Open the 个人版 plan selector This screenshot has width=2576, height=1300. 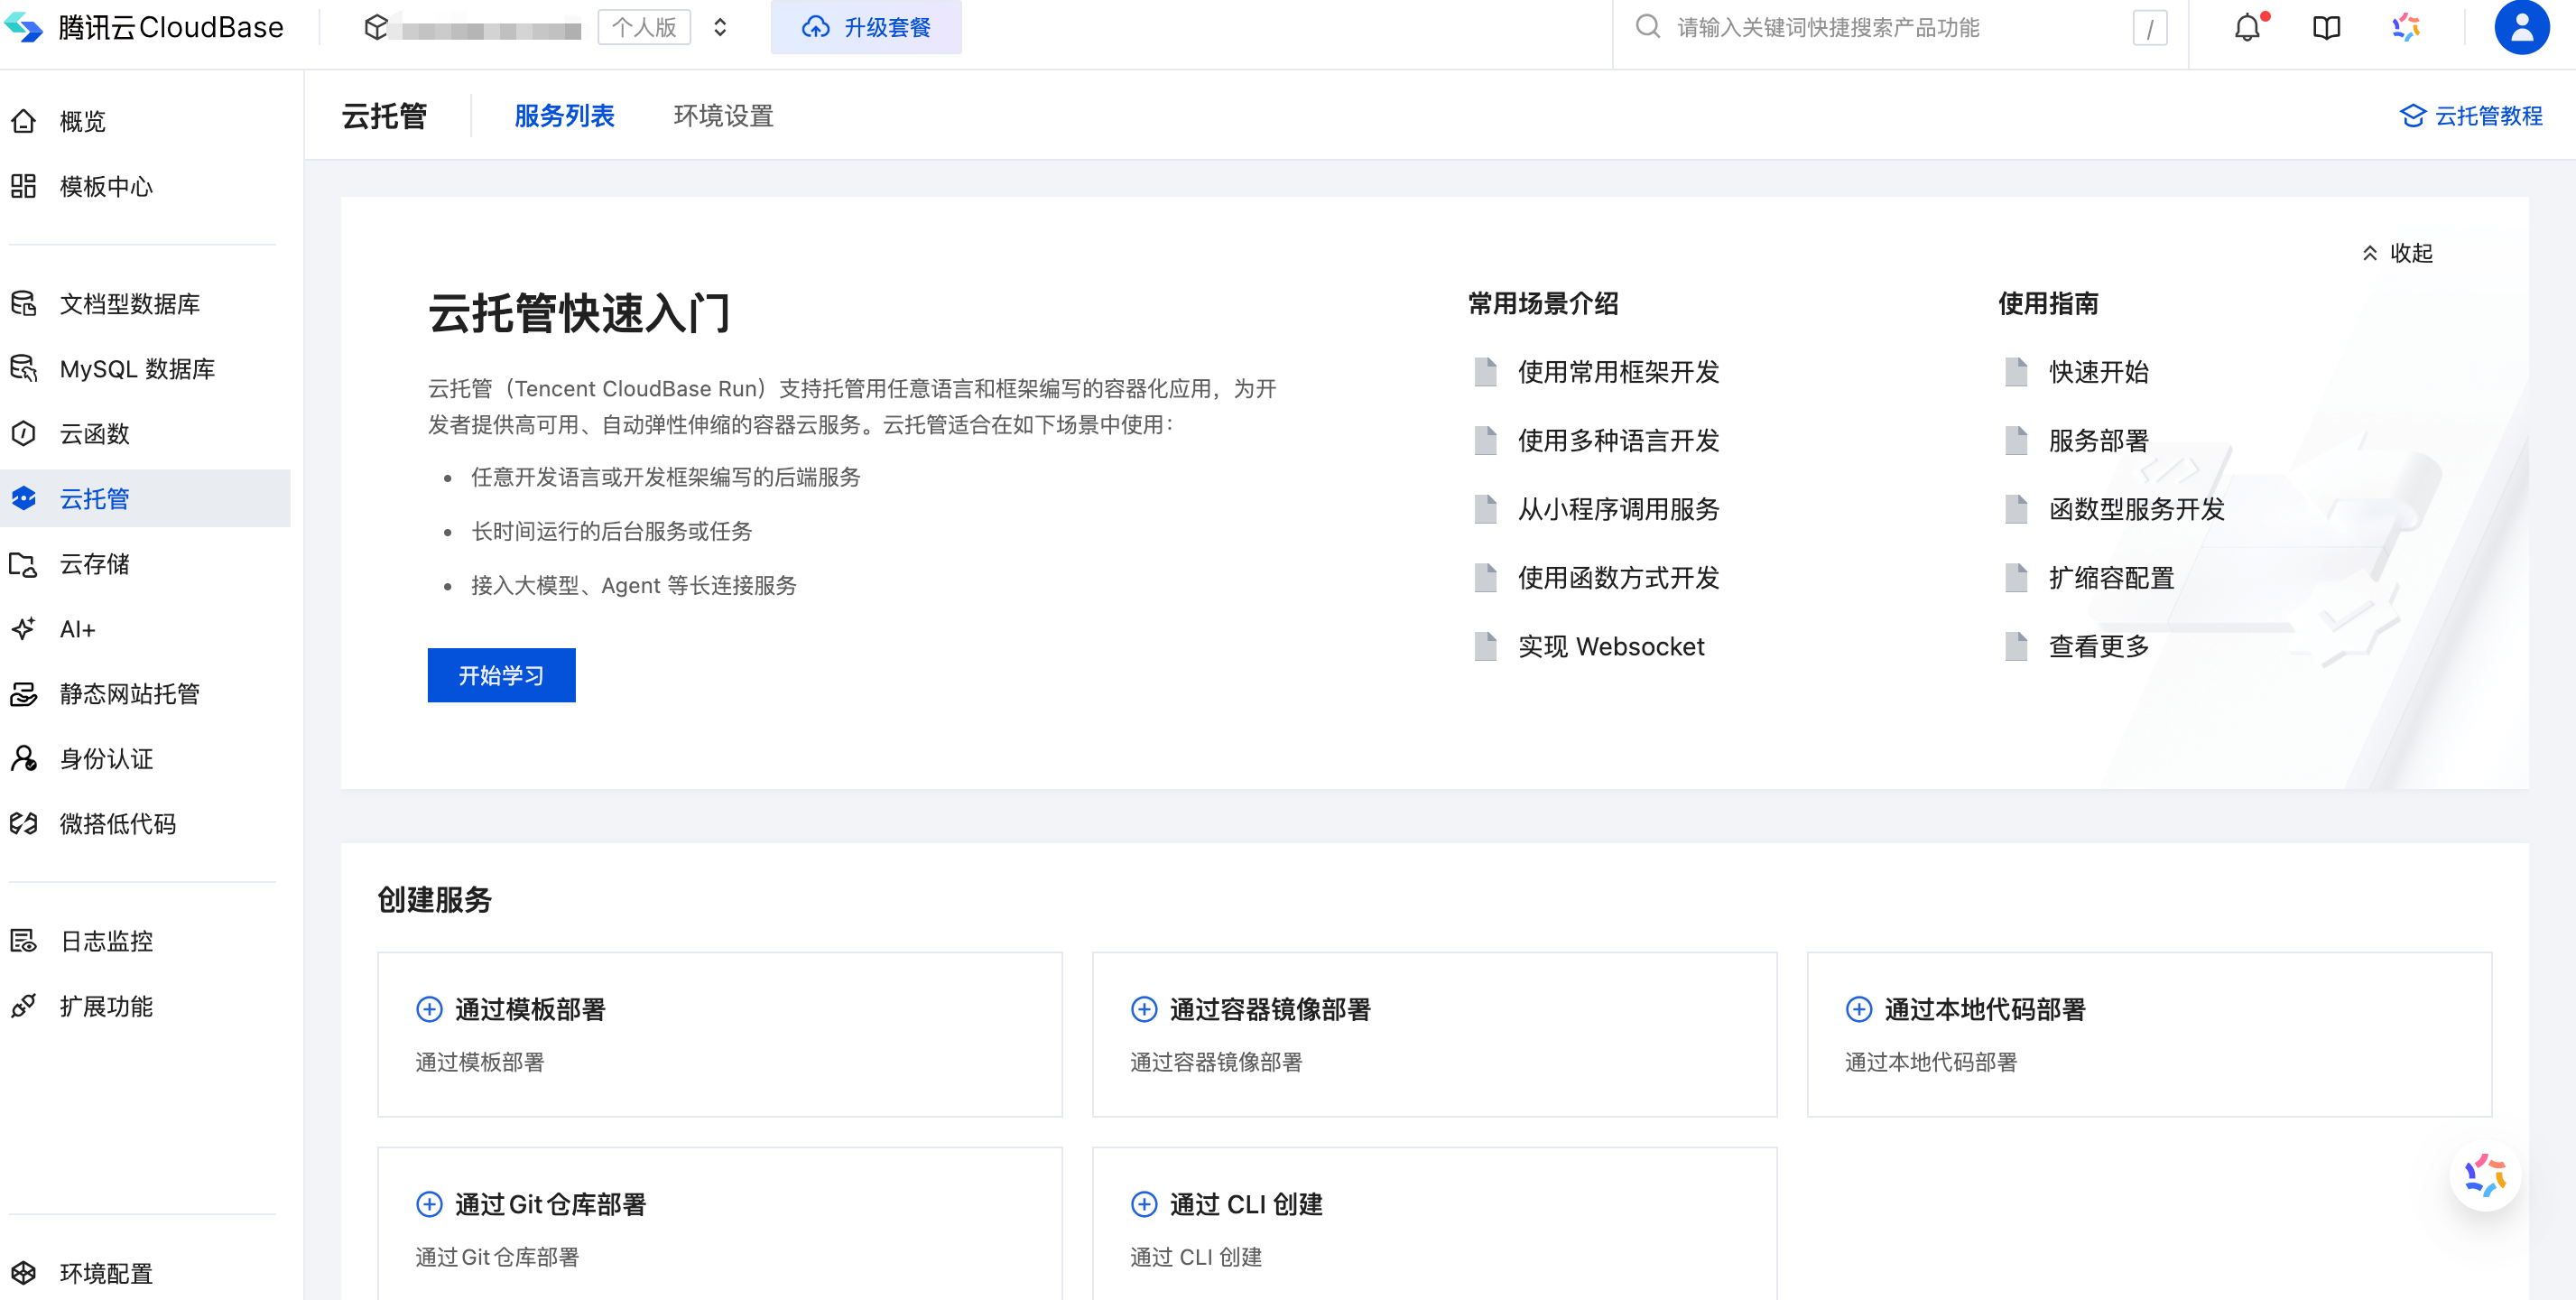[644, 28]
